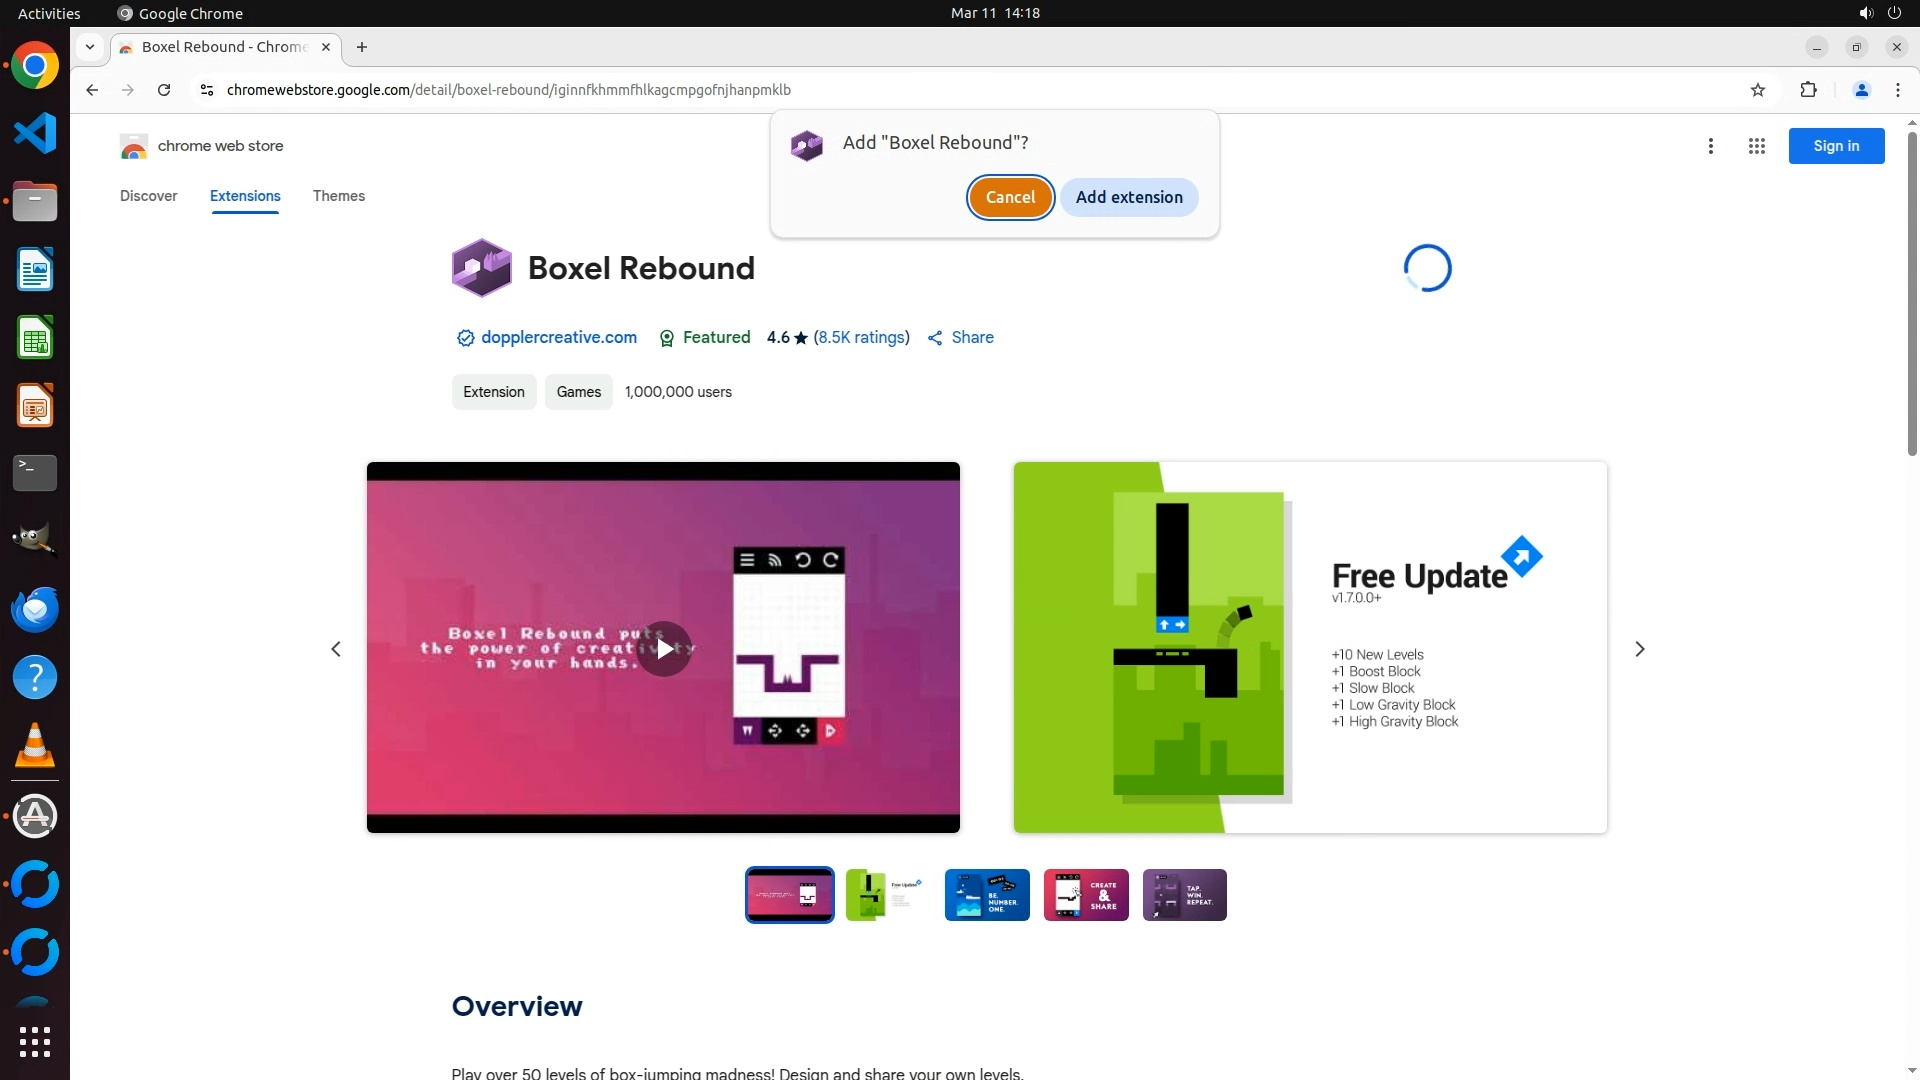Click the Chrome profile avatar icon
Screen dimensions: 1920x1080
click(x=1861, y=90)
